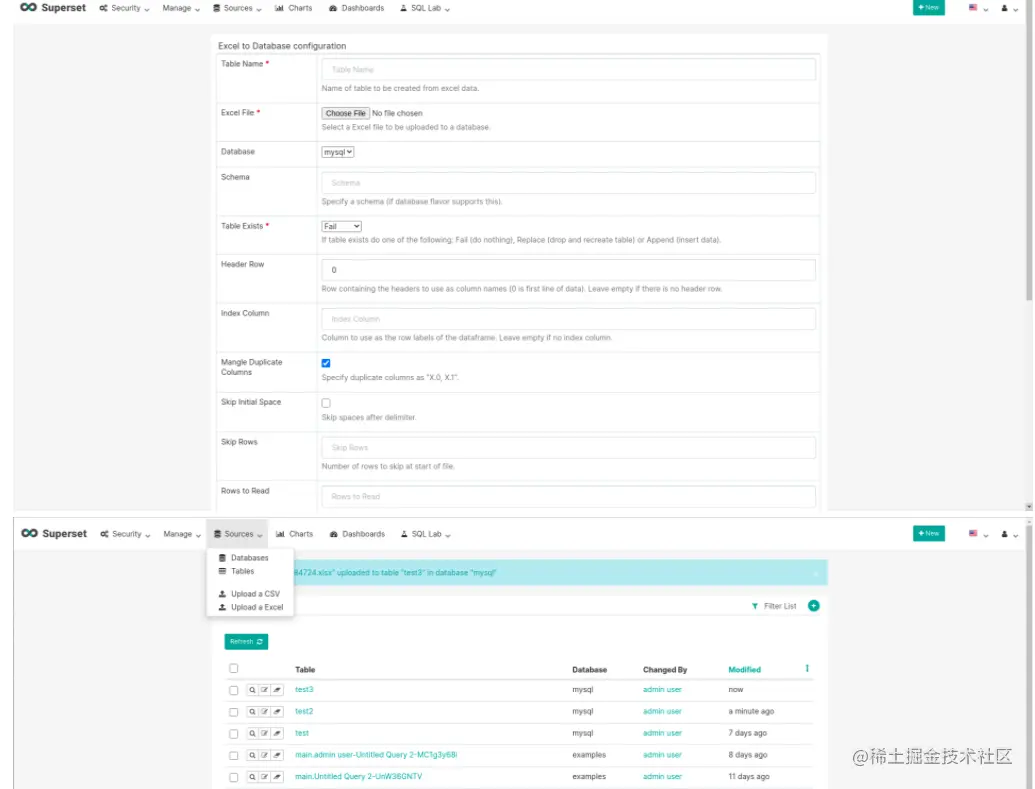Click into the Schema input field
The width and height of the screenshot is (1035, 789).
tap(568, 183)
